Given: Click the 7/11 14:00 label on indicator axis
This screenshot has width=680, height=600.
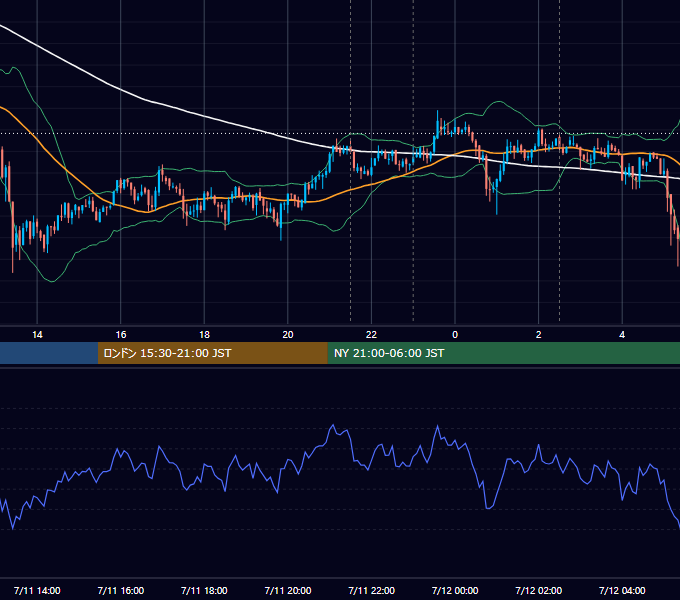Looking at the screenshot, I should (37, 590).
